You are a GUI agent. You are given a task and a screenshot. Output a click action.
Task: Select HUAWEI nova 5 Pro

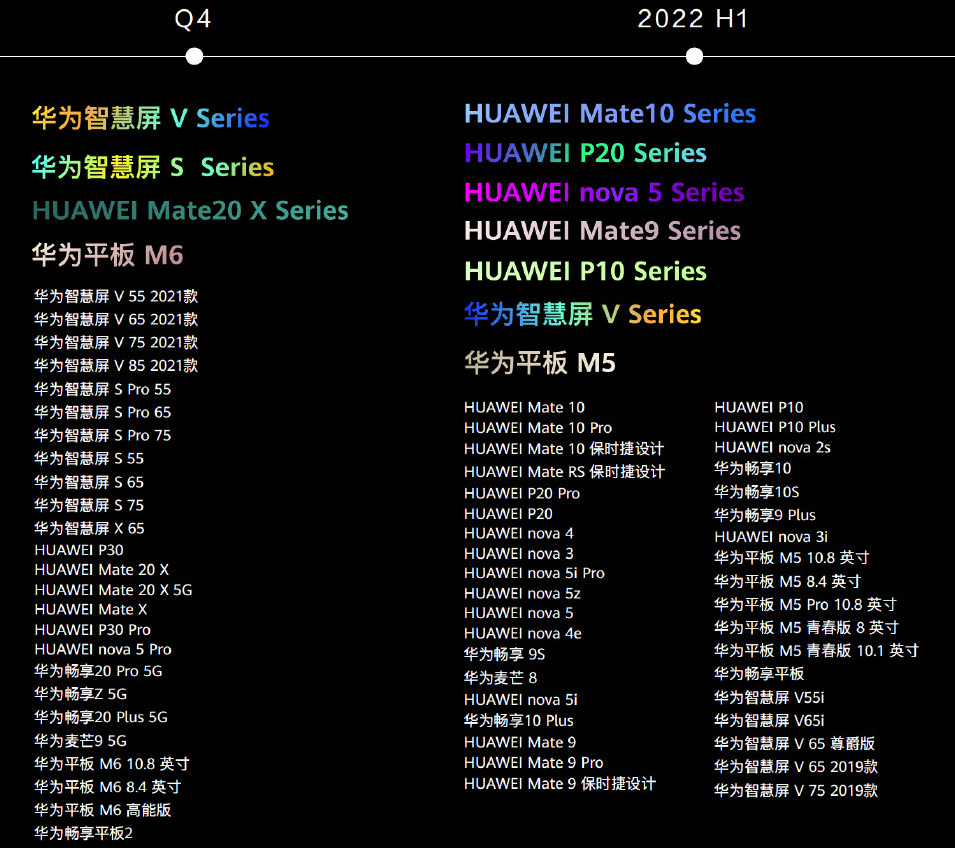point(103,649)
